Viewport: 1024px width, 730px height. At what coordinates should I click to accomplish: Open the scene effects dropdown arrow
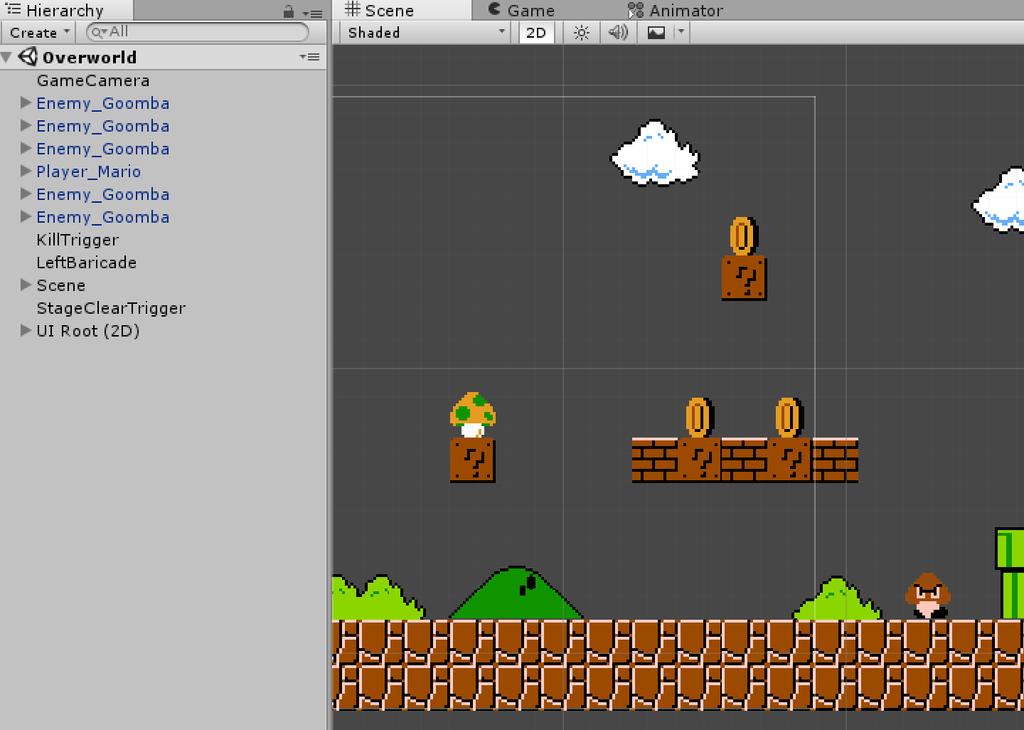coord(681,31)
